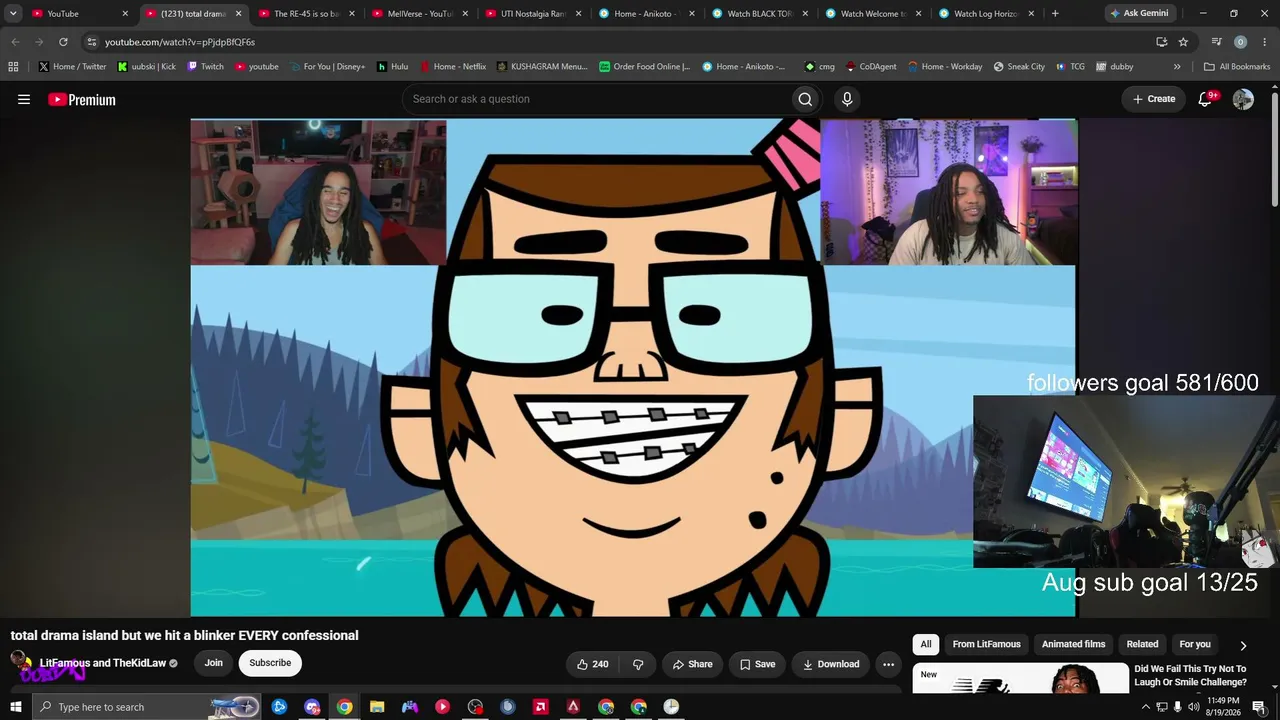1280x720 pixels.
Task: Open LitFamous and TheKidLaw channel name
Action: 103,663
